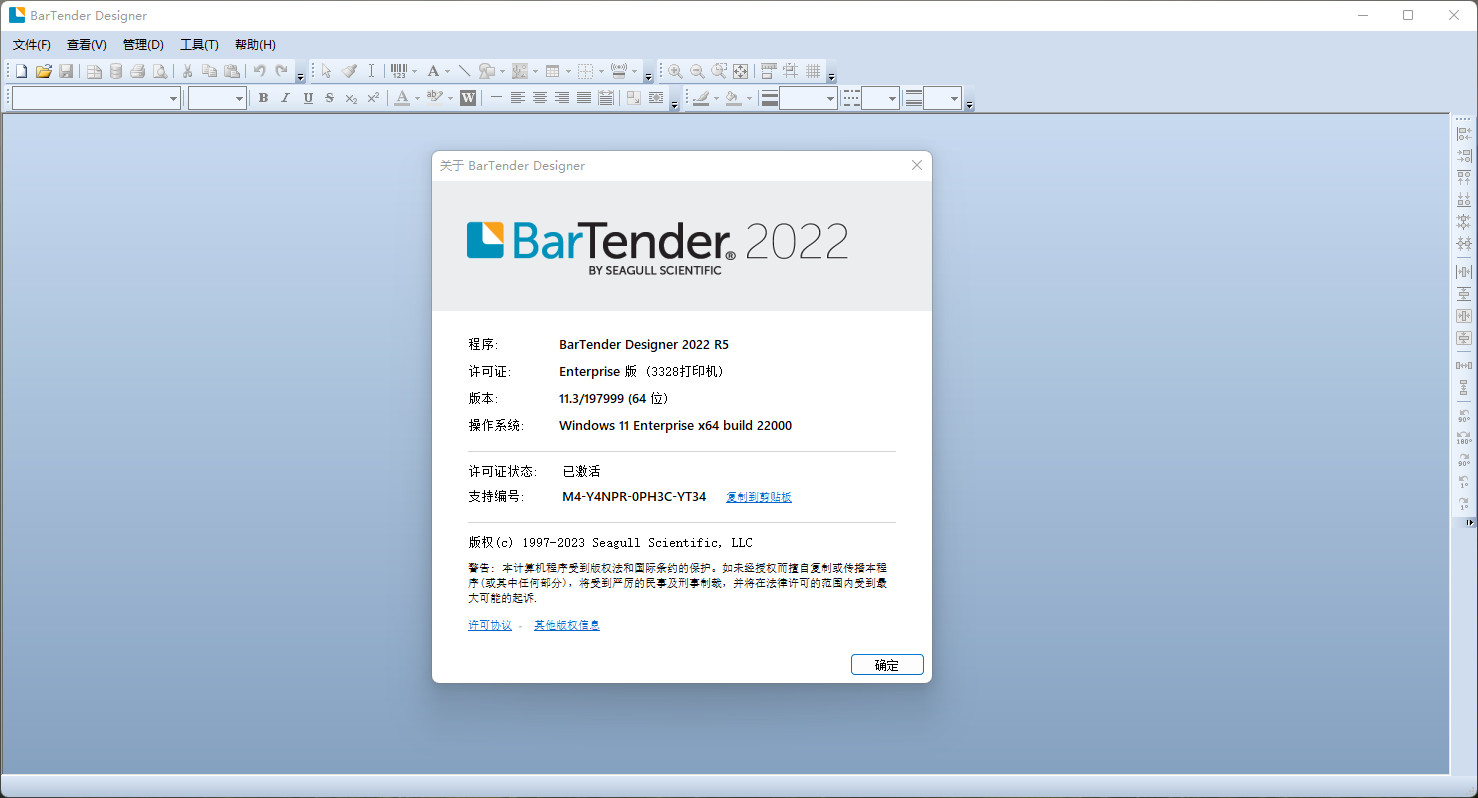
Task: Click the format painter brush icon
Action: click(349, 71)
